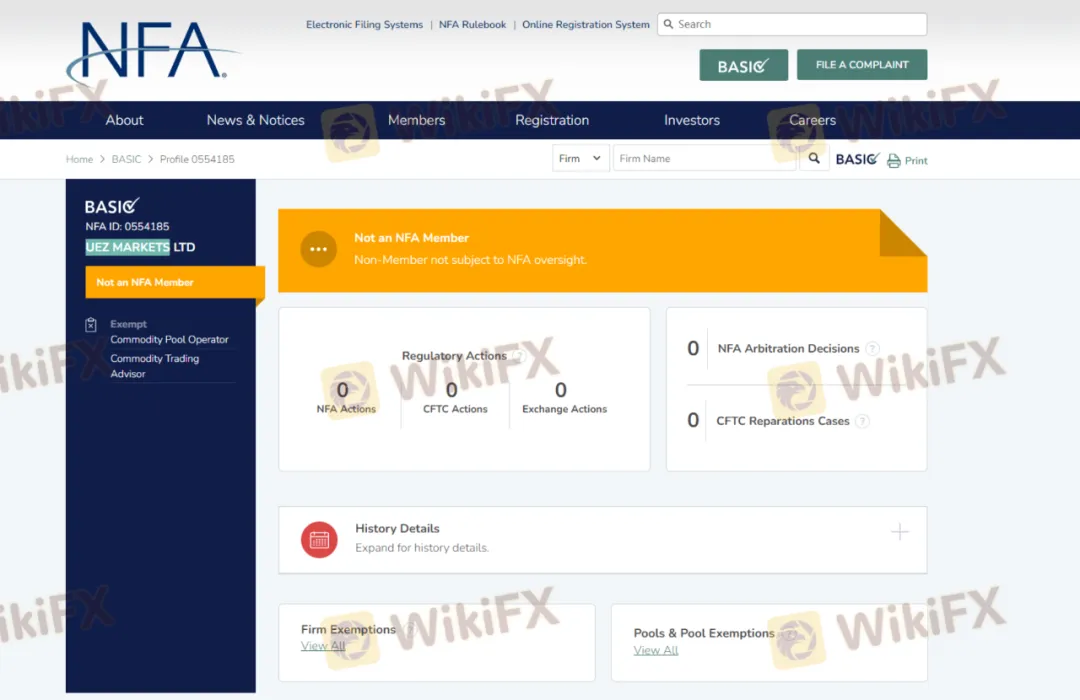
Task: Open the News & Notices menu
Action: [x=256, y=120]
